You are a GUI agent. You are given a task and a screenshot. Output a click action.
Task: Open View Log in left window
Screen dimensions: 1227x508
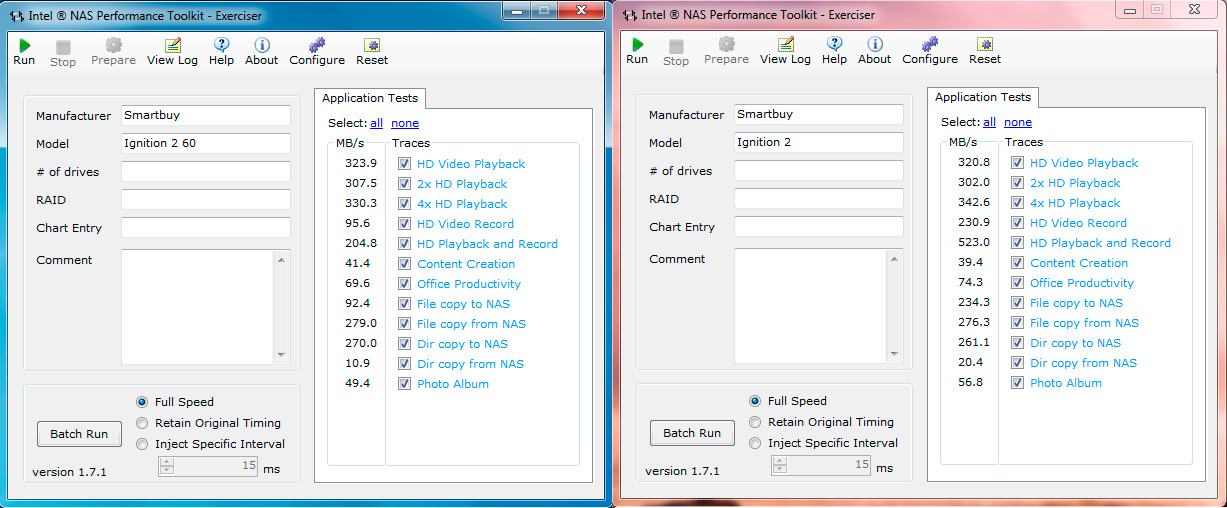point(172,45)
